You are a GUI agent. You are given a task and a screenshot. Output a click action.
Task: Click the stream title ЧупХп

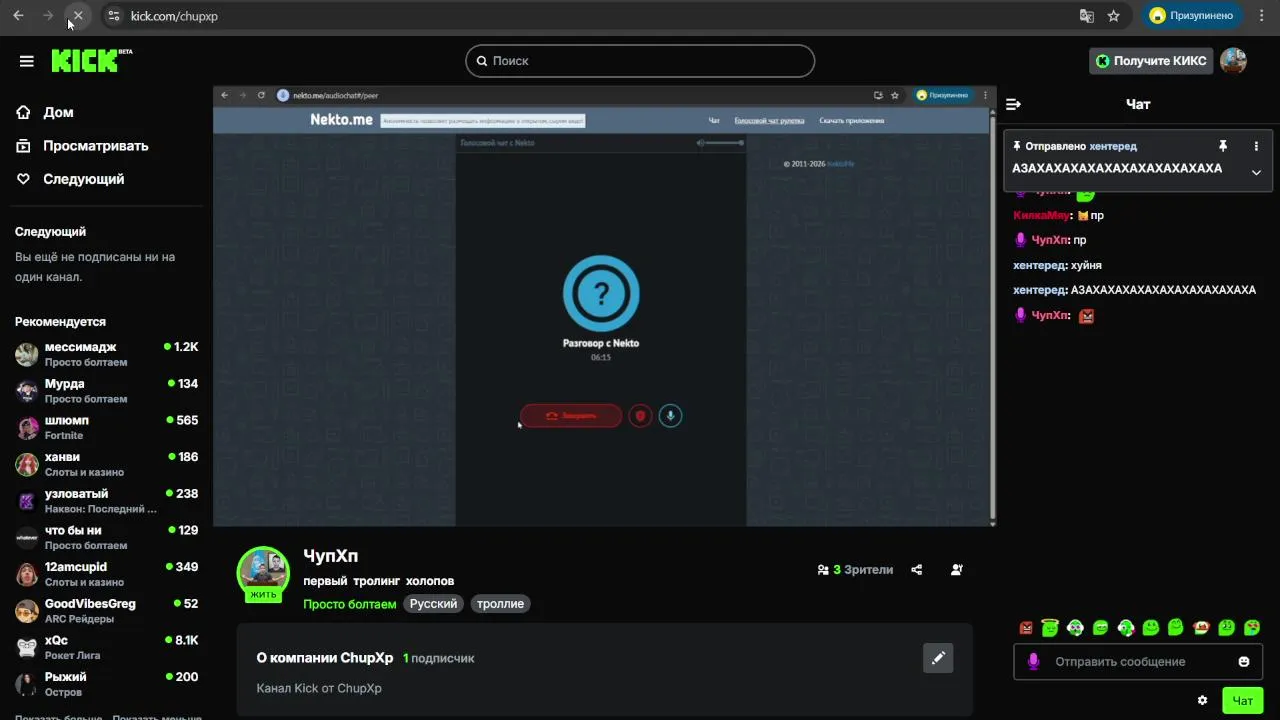[x=330, y=556]
